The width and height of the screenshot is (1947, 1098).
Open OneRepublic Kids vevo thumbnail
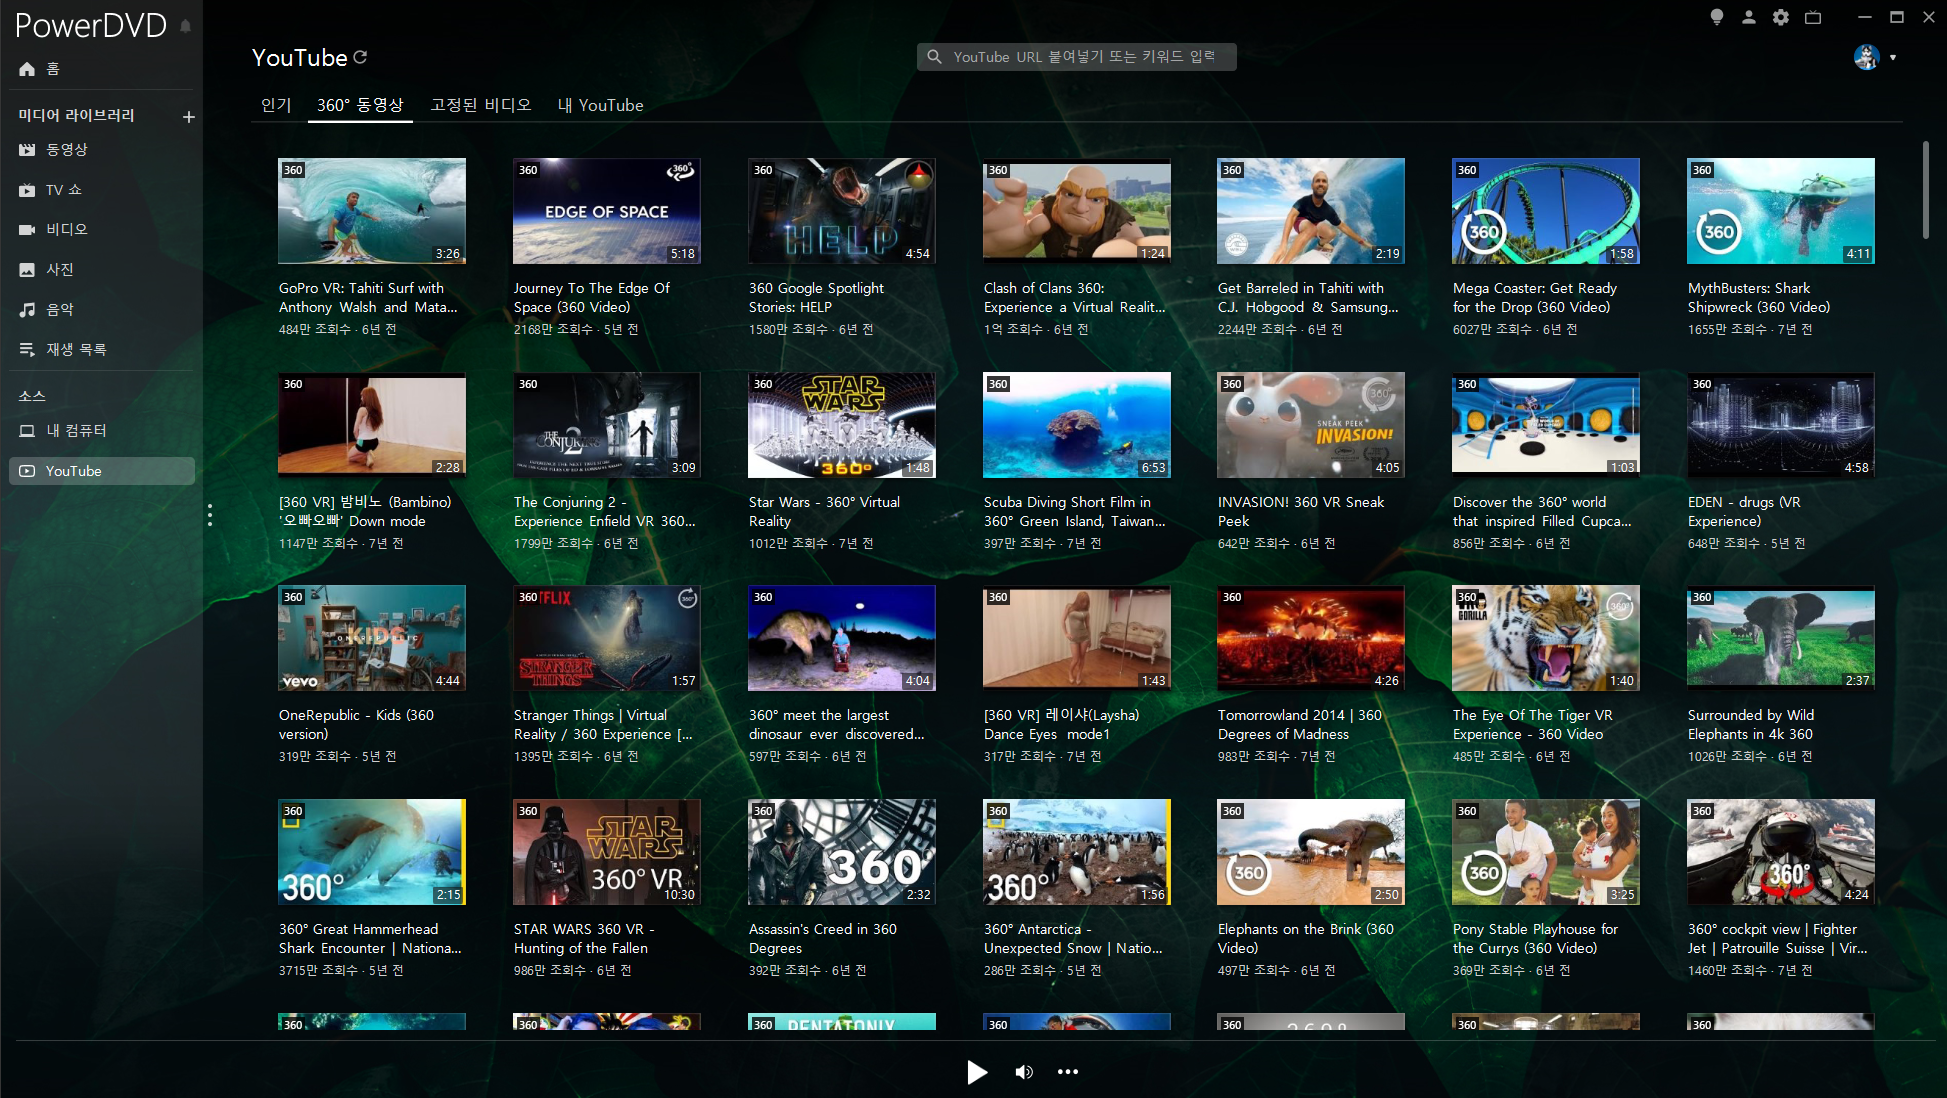(372, 638)
